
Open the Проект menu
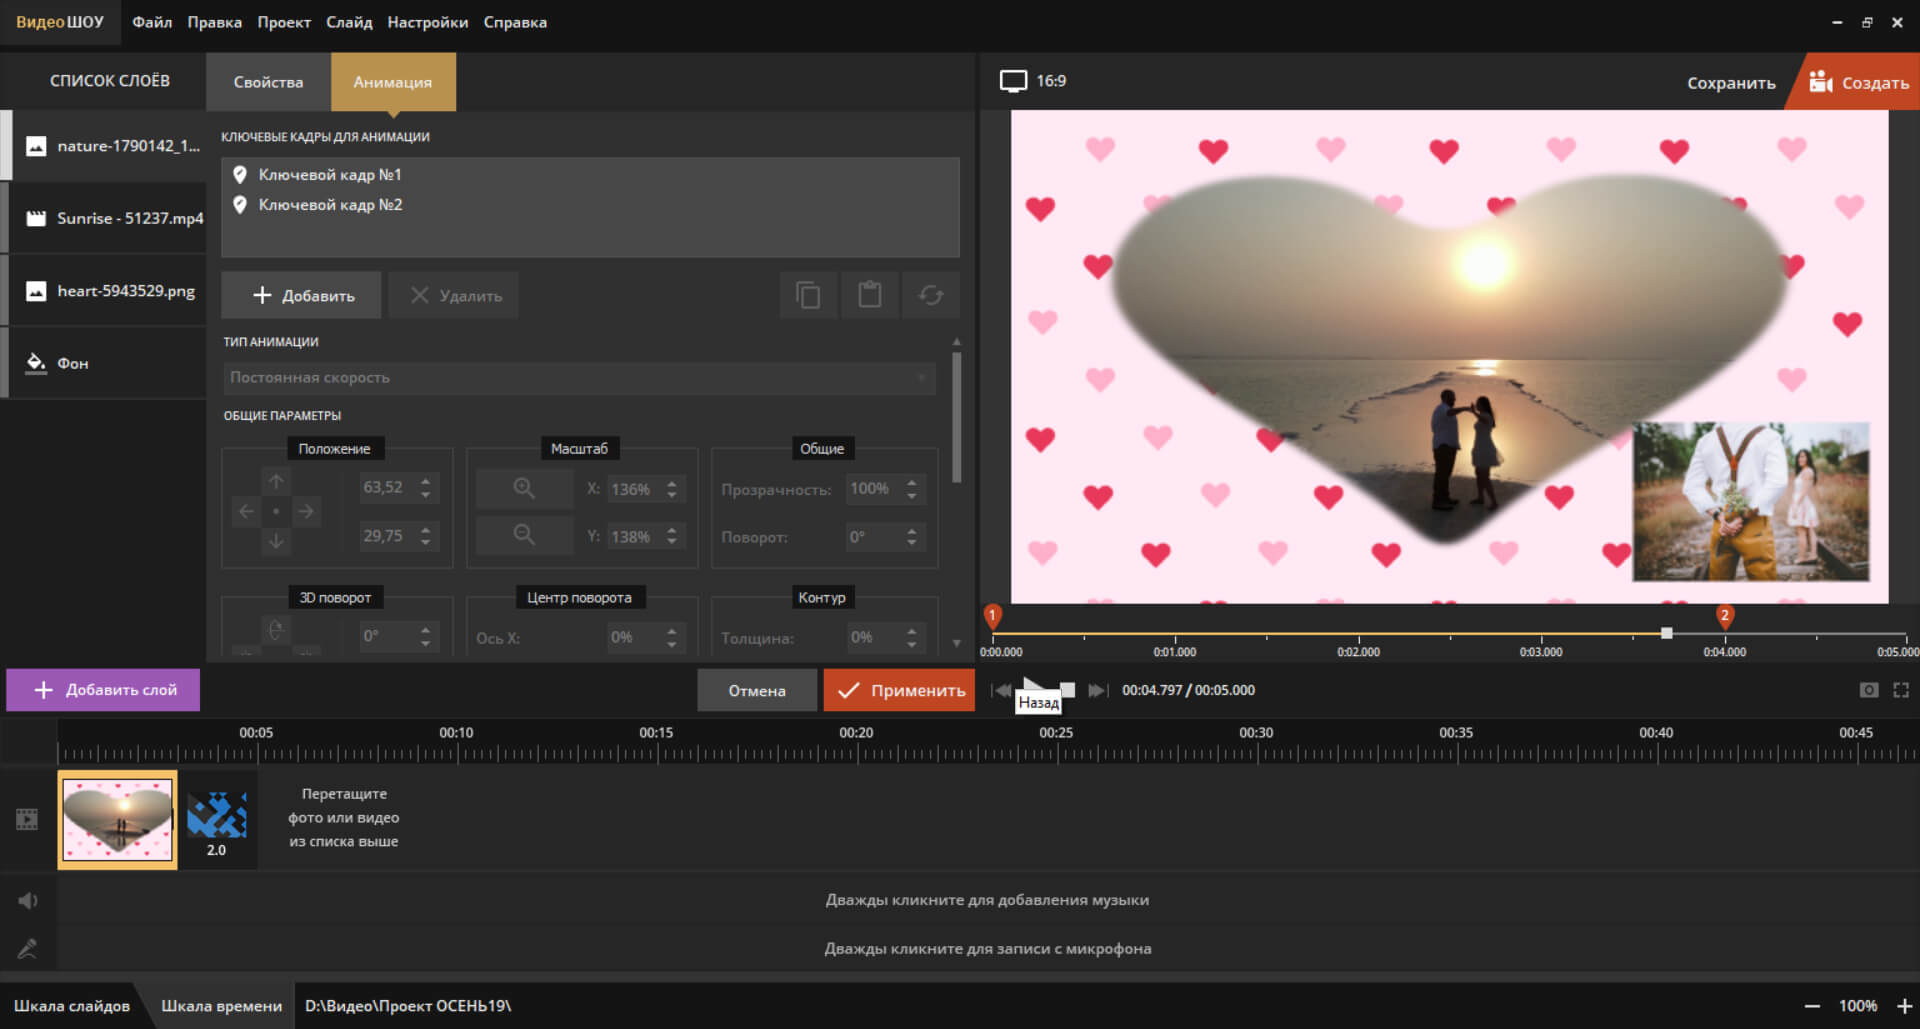pyautogui.click(x=284, y=22)
